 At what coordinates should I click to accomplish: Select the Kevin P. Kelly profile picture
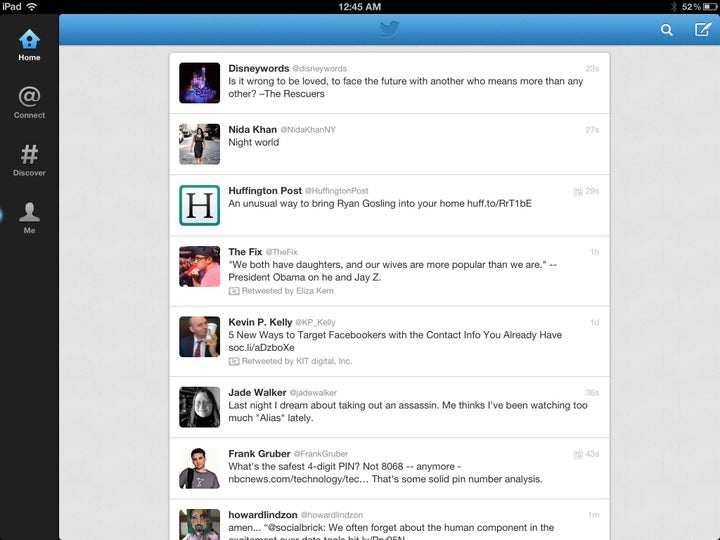click(x=199, y=337)
